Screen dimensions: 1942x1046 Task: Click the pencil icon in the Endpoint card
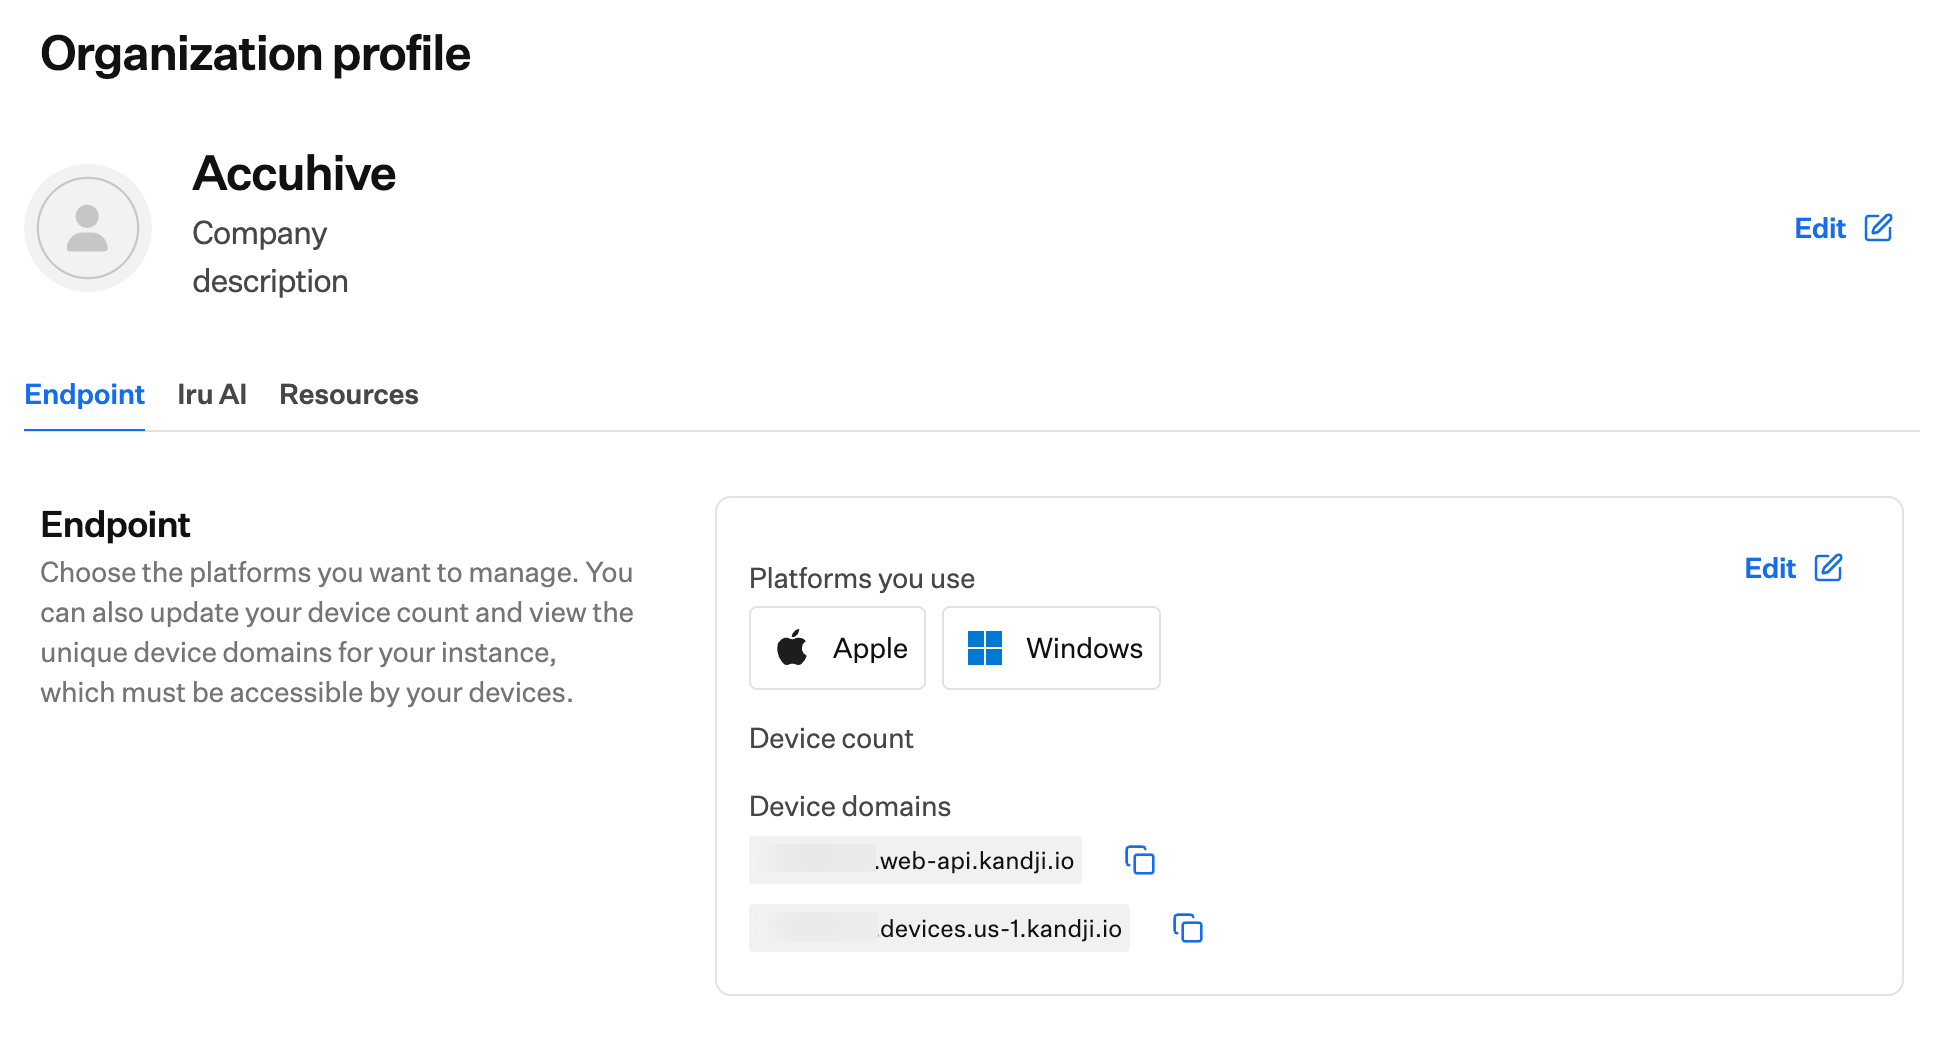[1829, 568]
